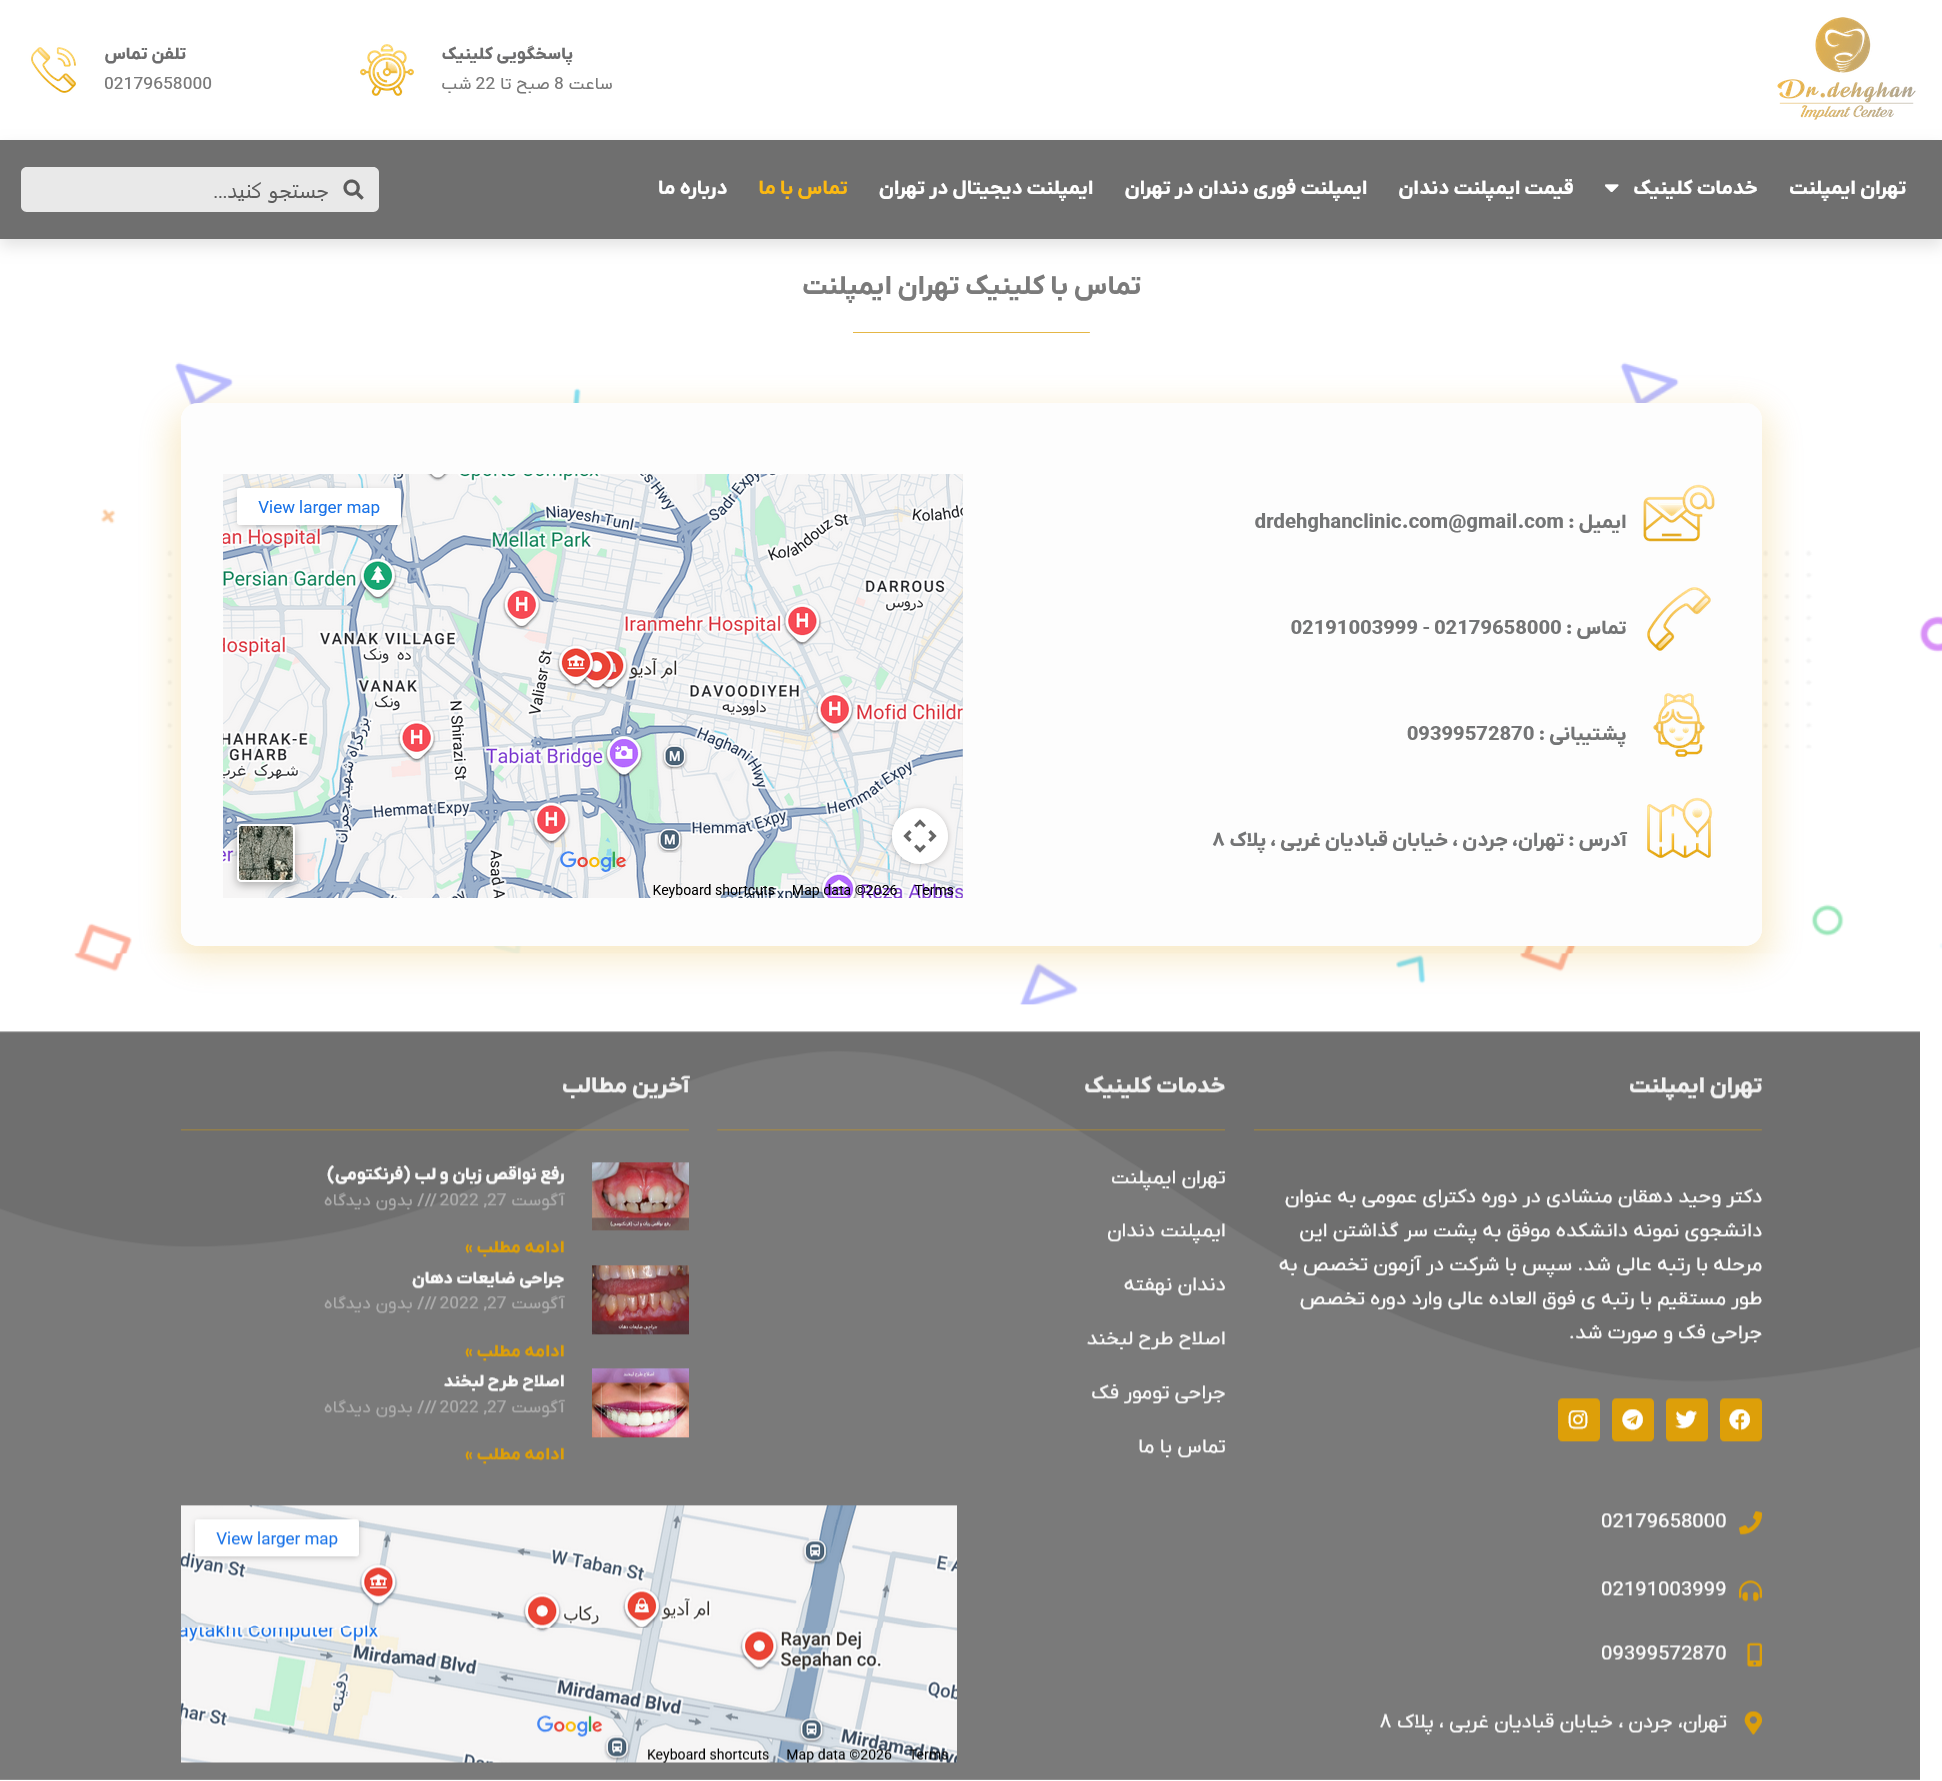This screenshot has height=1781, width=1942.
Task: Click View larger map on top map
Action: [319, 507]
